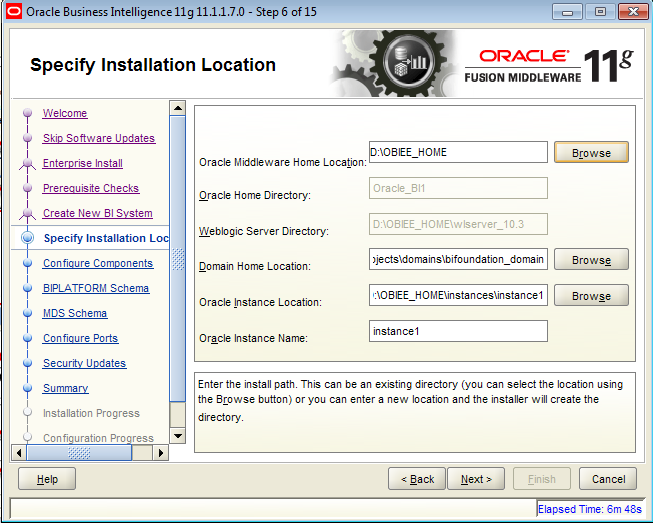Open the BIPLATFORM Schema step
This screenshot has height=523, width=653.
pyautogui.click(x=96, y=288)
